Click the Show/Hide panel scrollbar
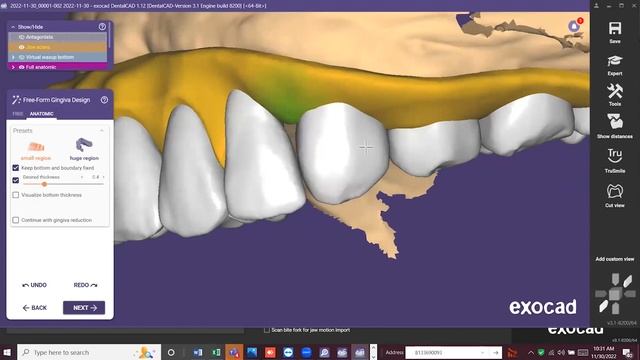 [109, 35]
